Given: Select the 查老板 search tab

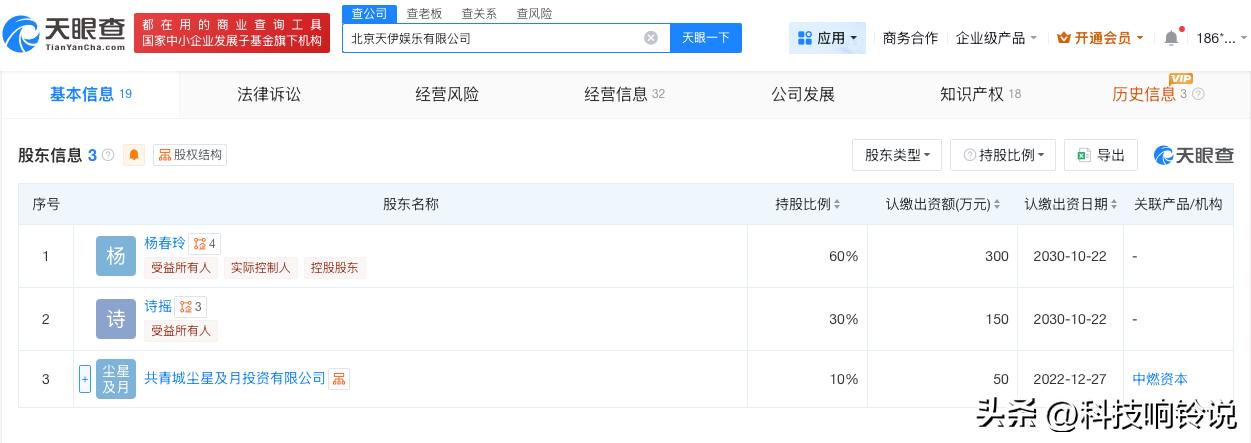Looking at the screenshot, I should [424, 14].
